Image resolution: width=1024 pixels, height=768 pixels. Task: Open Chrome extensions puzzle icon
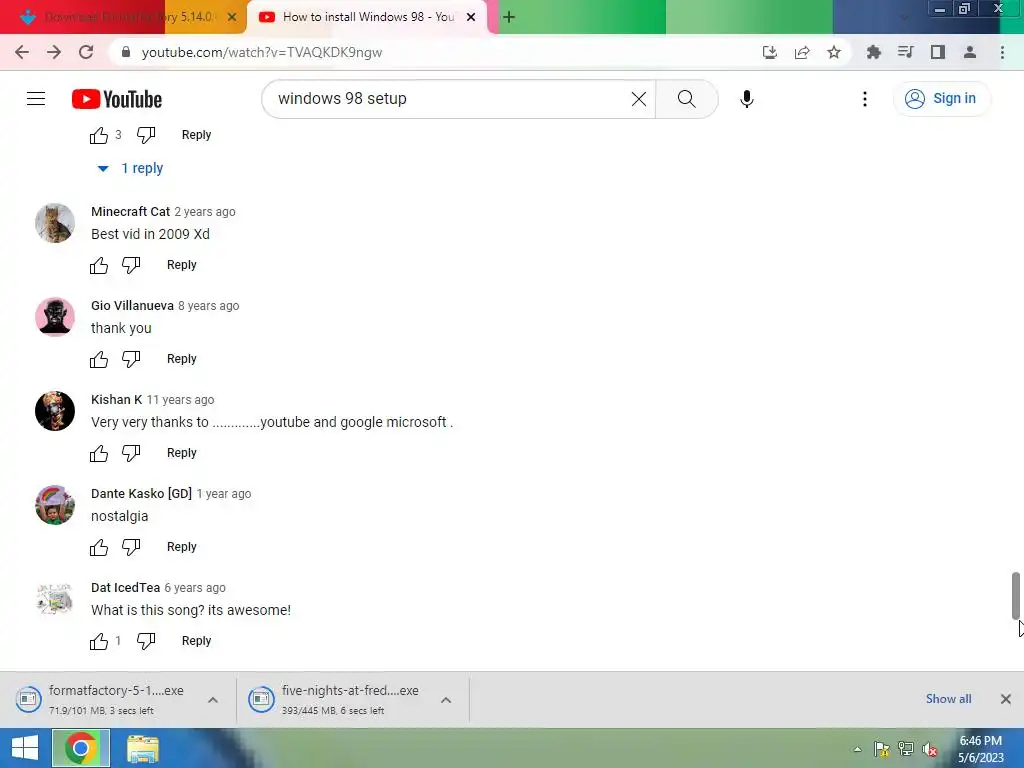point(873,52)
